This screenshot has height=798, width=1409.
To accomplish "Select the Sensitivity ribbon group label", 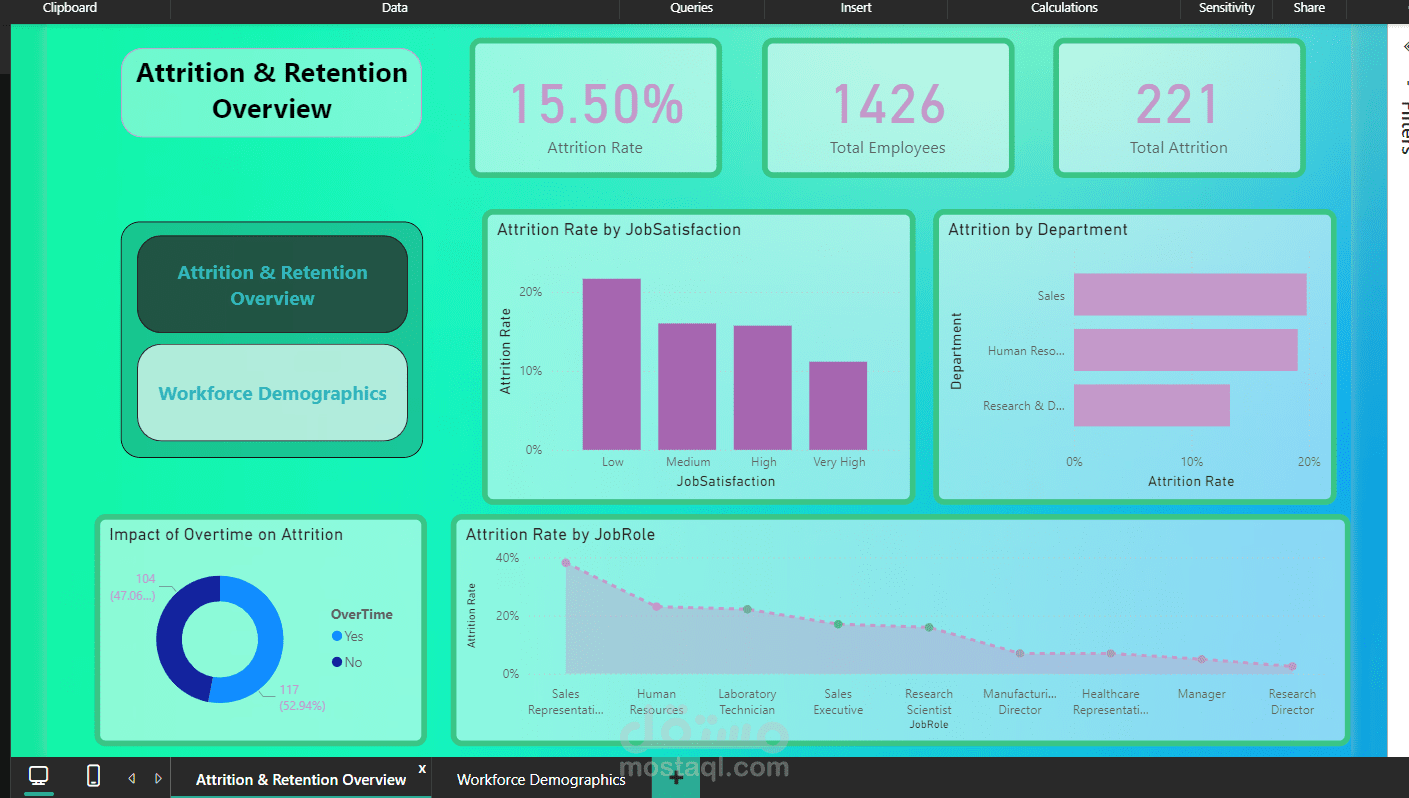I will point(1226,8).
